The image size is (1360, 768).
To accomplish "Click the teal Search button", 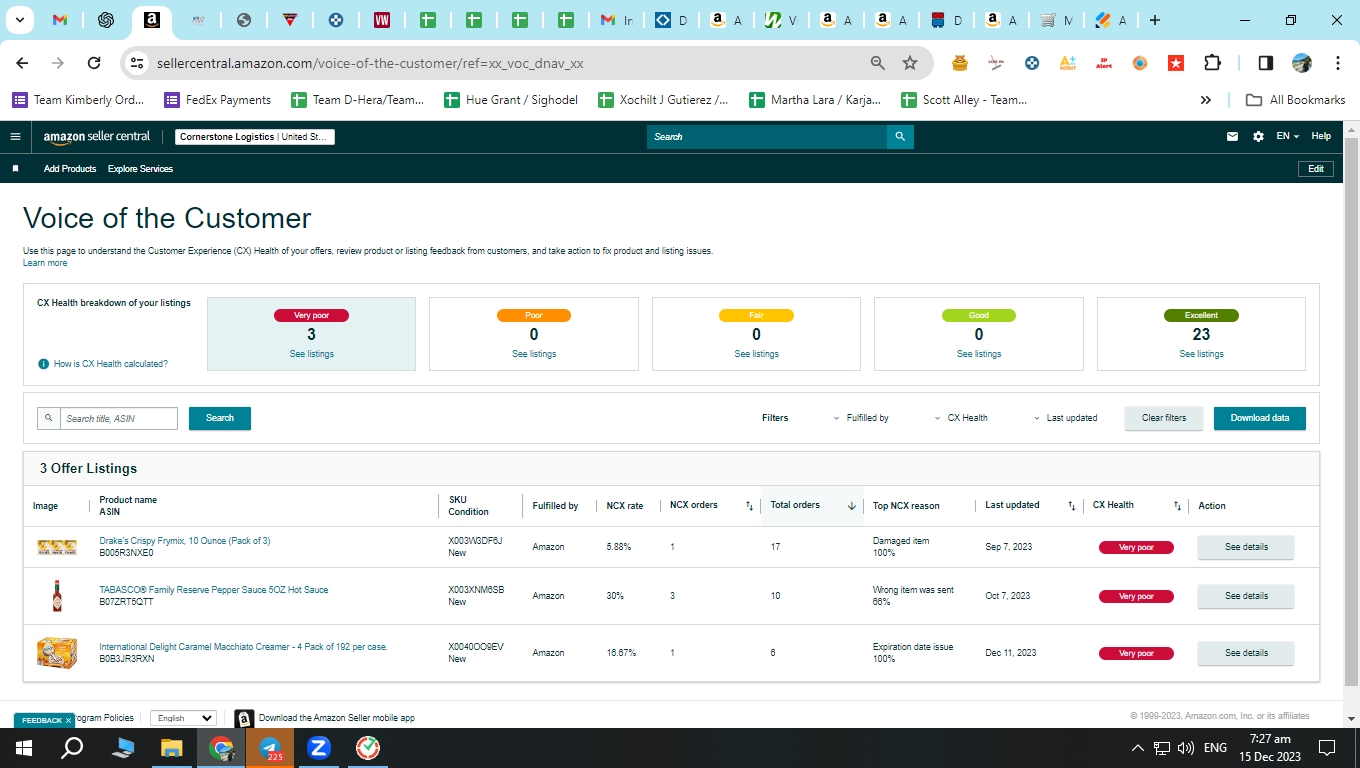I will pos(220,418).
